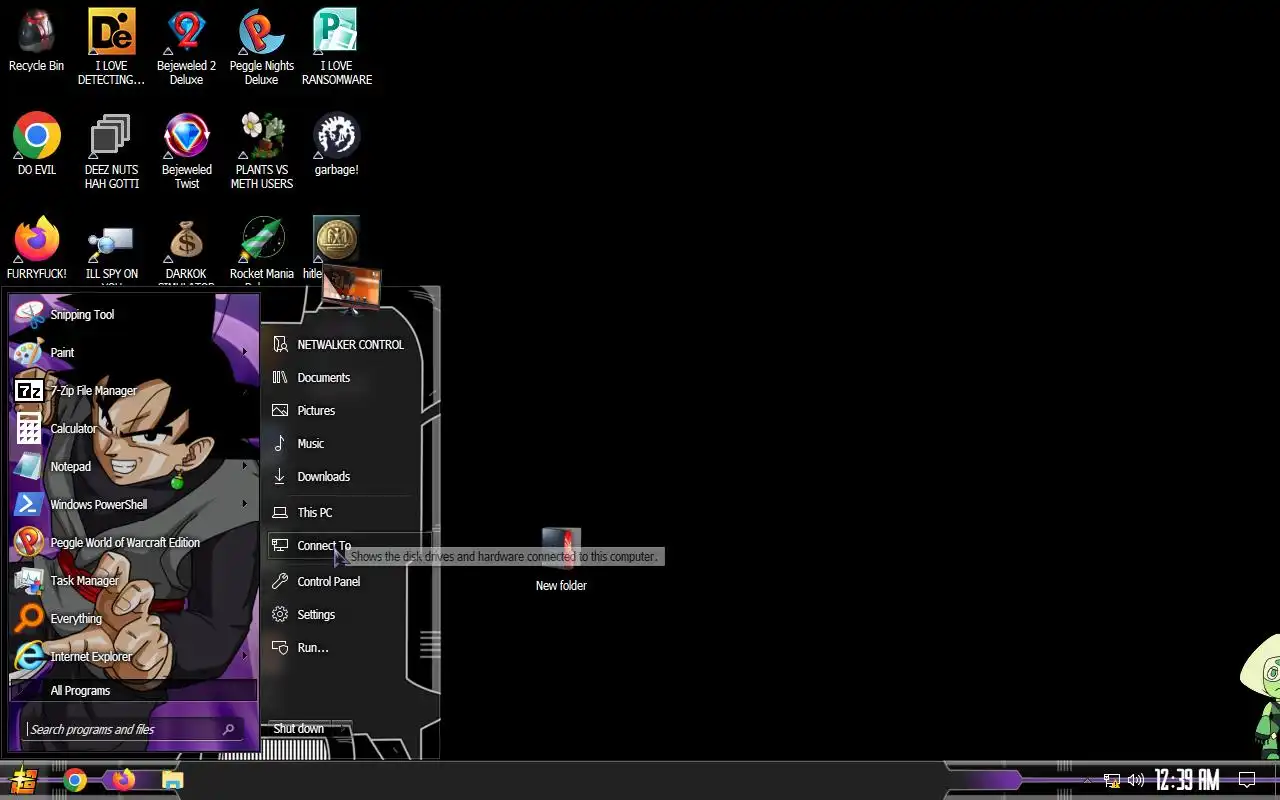
Task: Open Firefox from the taskbar
Action: (124, 780)
